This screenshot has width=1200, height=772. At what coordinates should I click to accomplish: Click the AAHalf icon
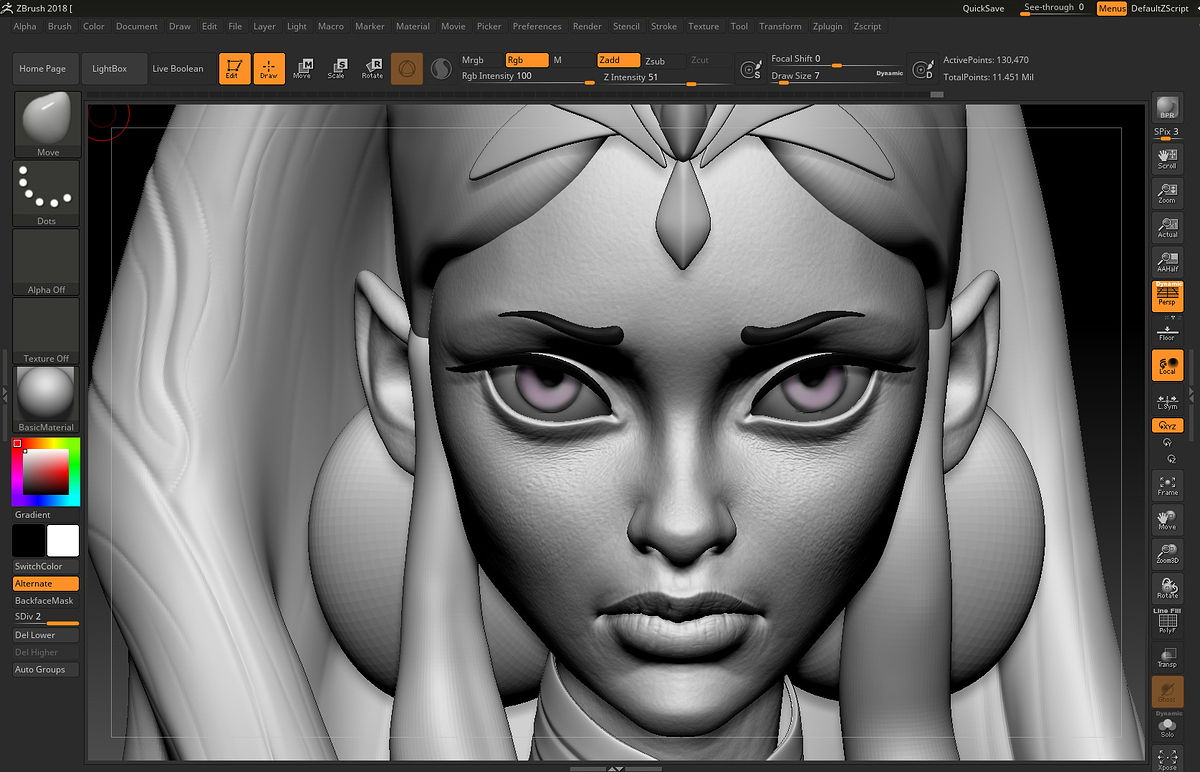[x=1167, y=261]
